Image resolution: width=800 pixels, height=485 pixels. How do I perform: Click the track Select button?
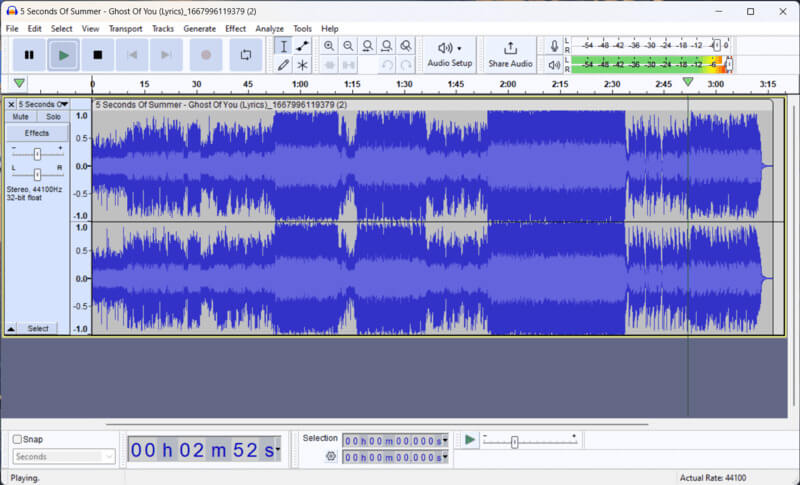38,328
